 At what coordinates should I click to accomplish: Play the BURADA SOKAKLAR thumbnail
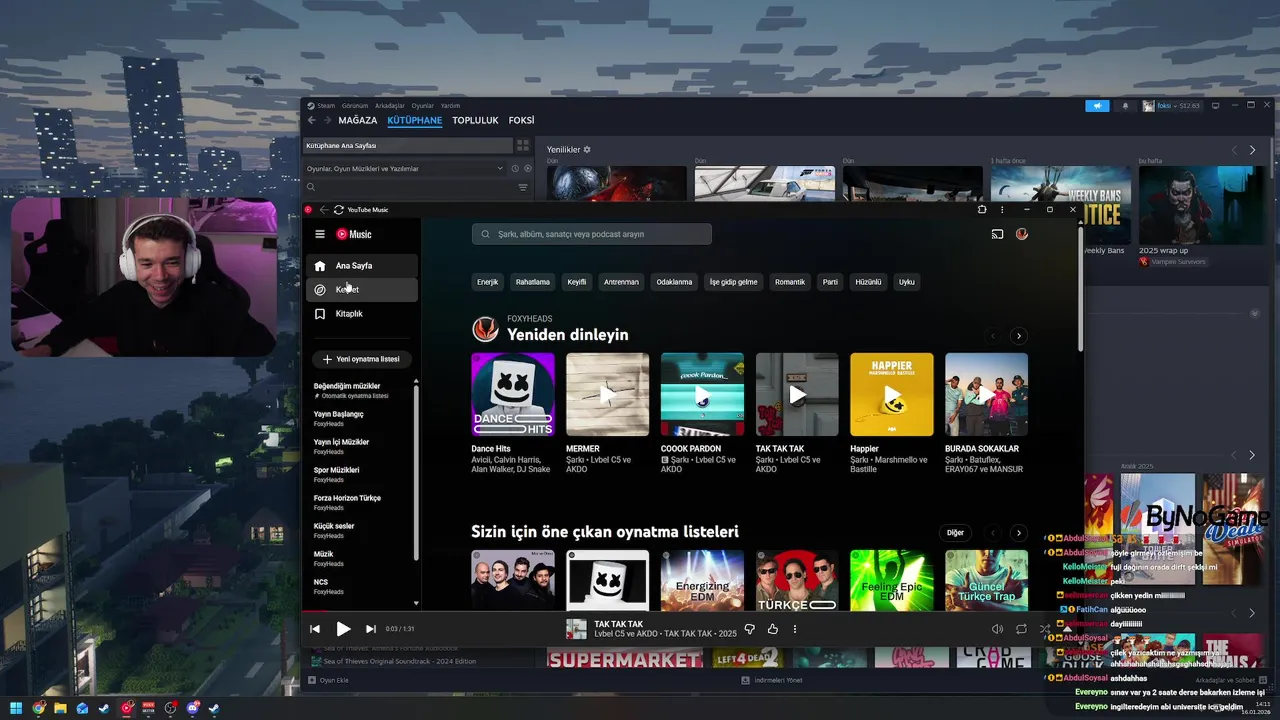(986, 394)
